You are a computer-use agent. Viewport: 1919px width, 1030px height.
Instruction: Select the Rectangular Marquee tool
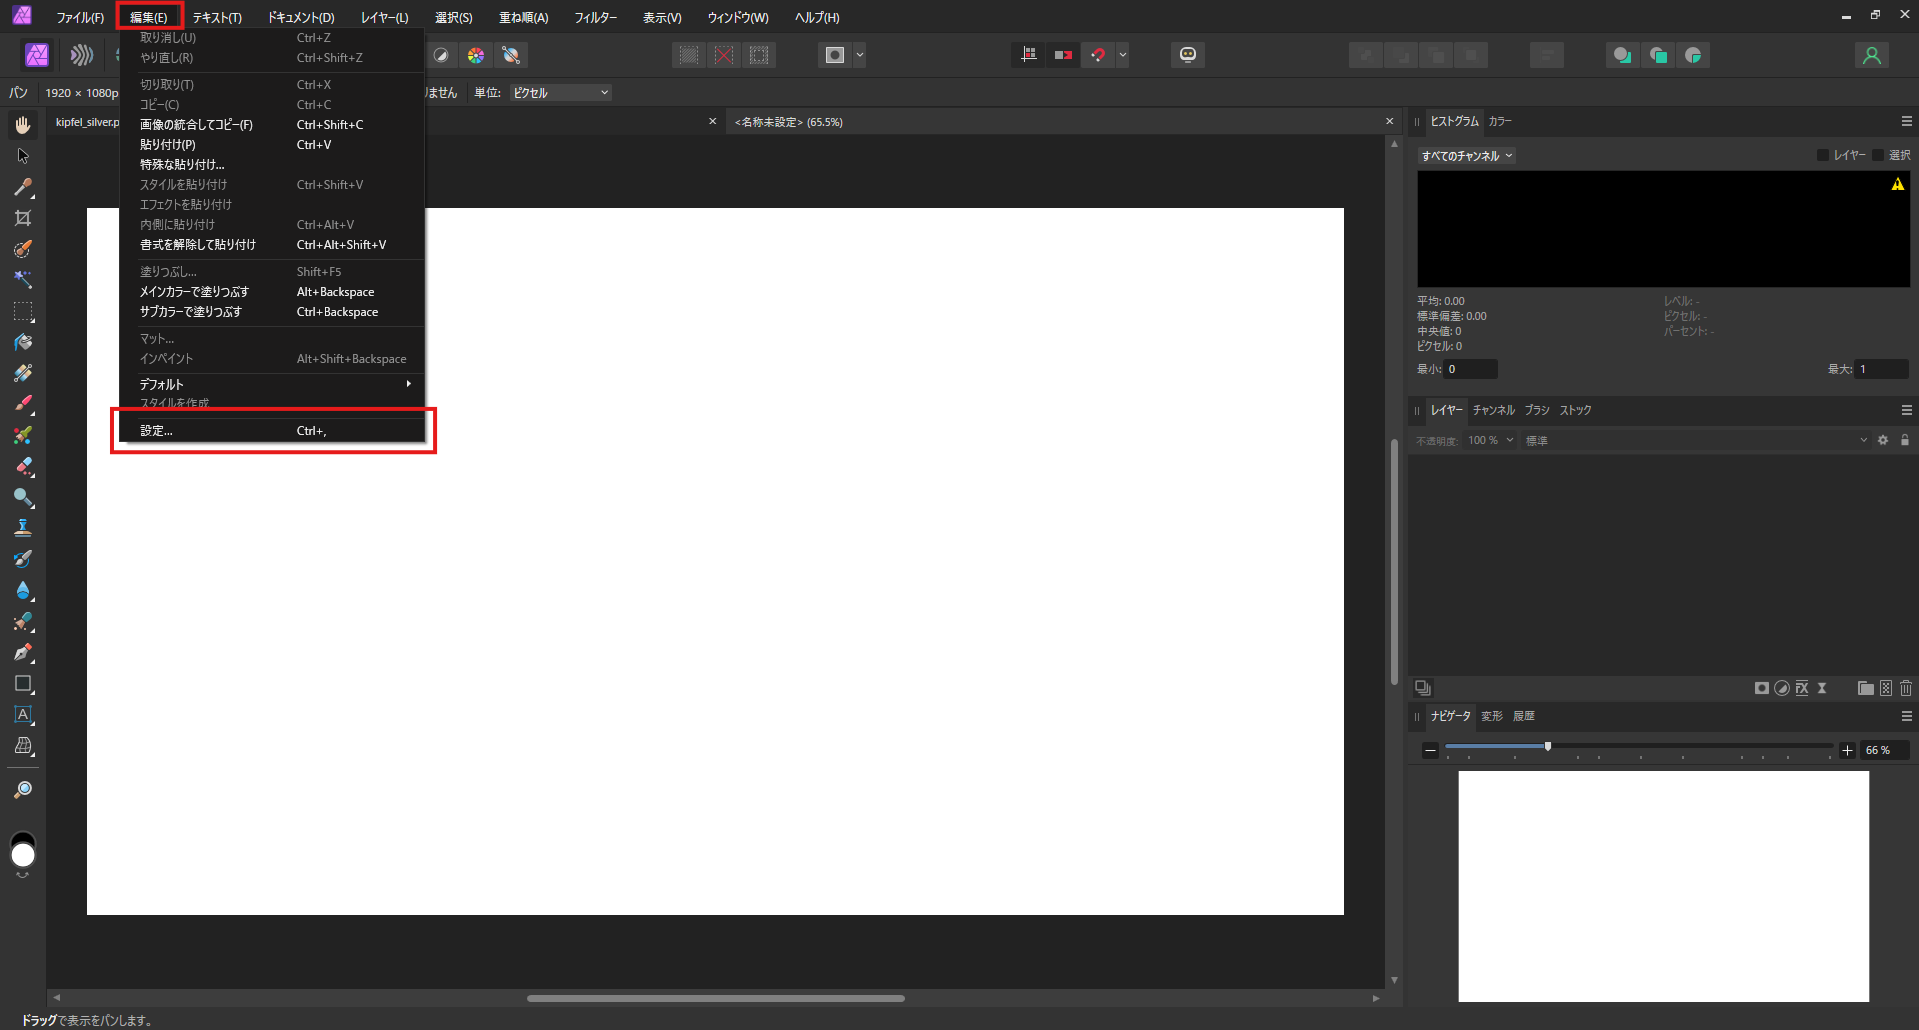23,311
